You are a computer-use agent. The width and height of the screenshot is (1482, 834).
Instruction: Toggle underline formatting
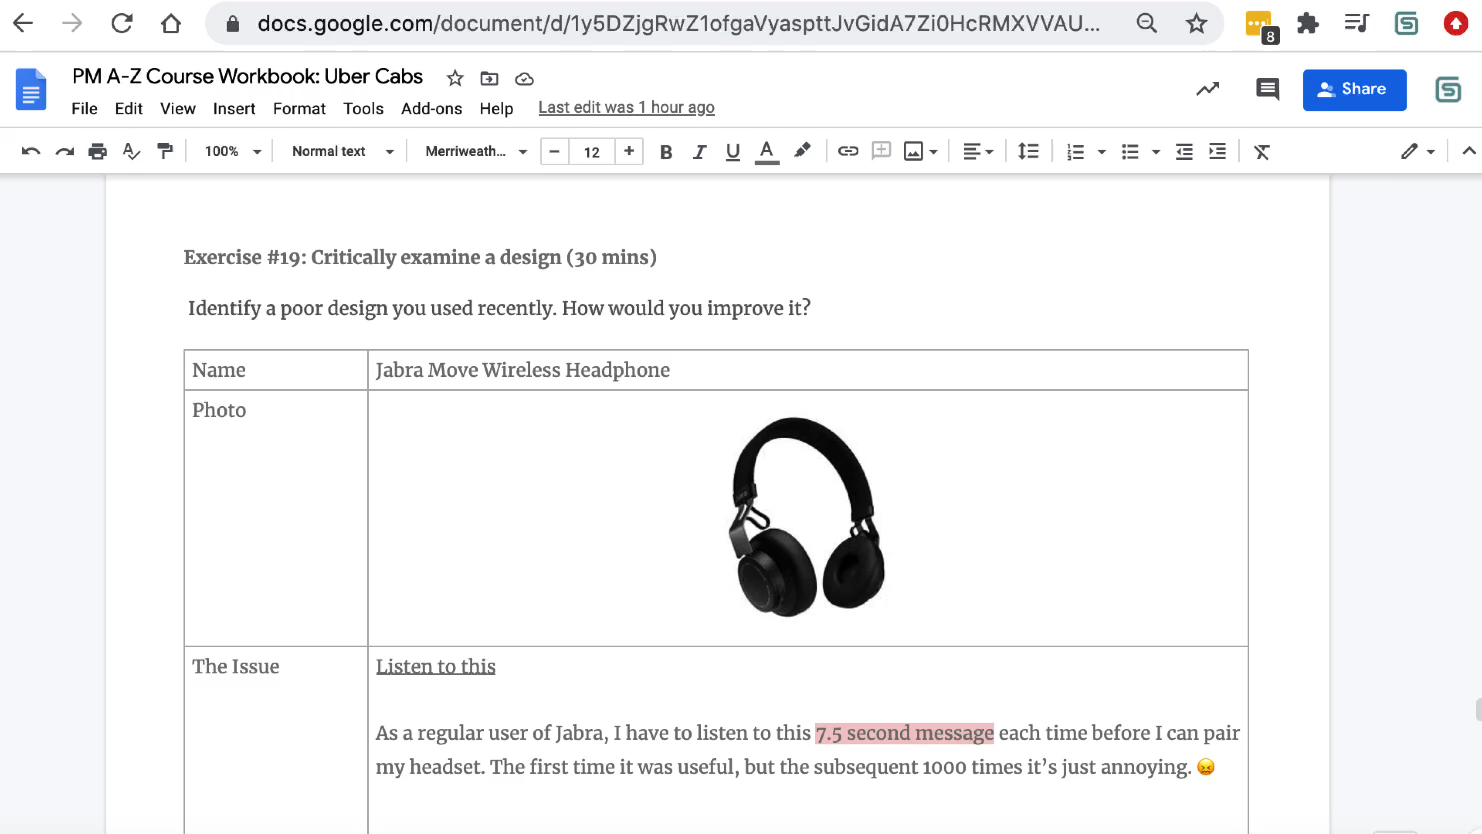pos(733,151)
